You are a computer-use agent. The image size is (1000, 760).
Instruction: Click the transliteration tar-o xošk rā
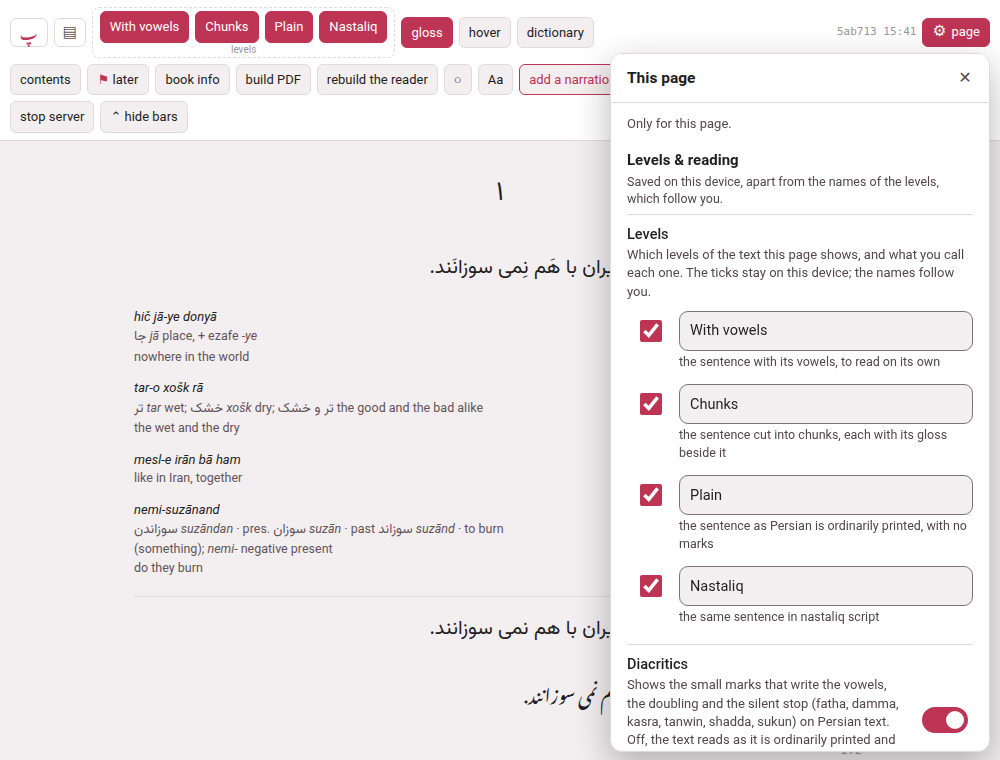(x=168, y=388)
